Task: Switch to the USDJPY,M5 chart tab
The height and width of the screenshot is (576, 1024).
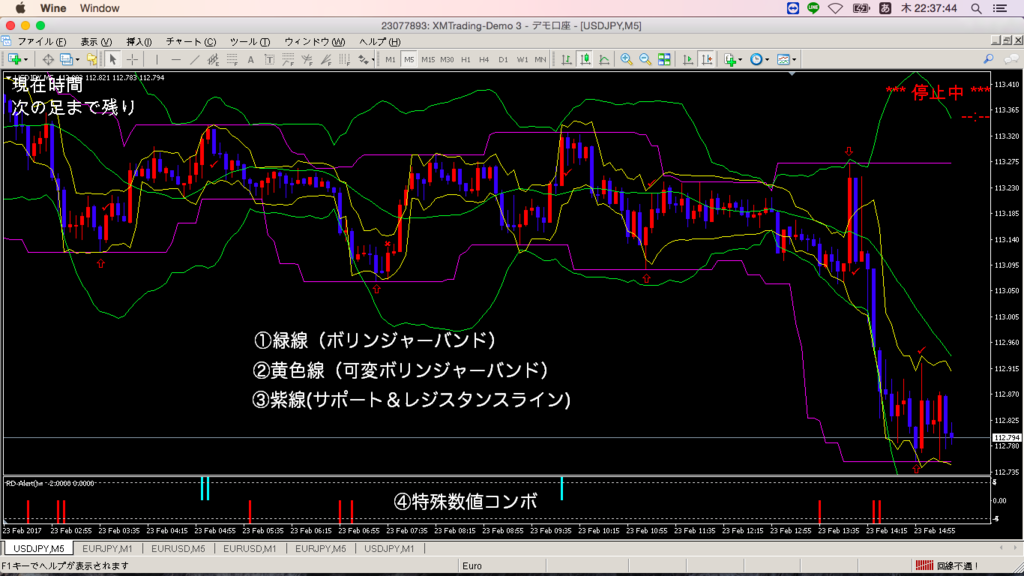Action: [39, 549]
